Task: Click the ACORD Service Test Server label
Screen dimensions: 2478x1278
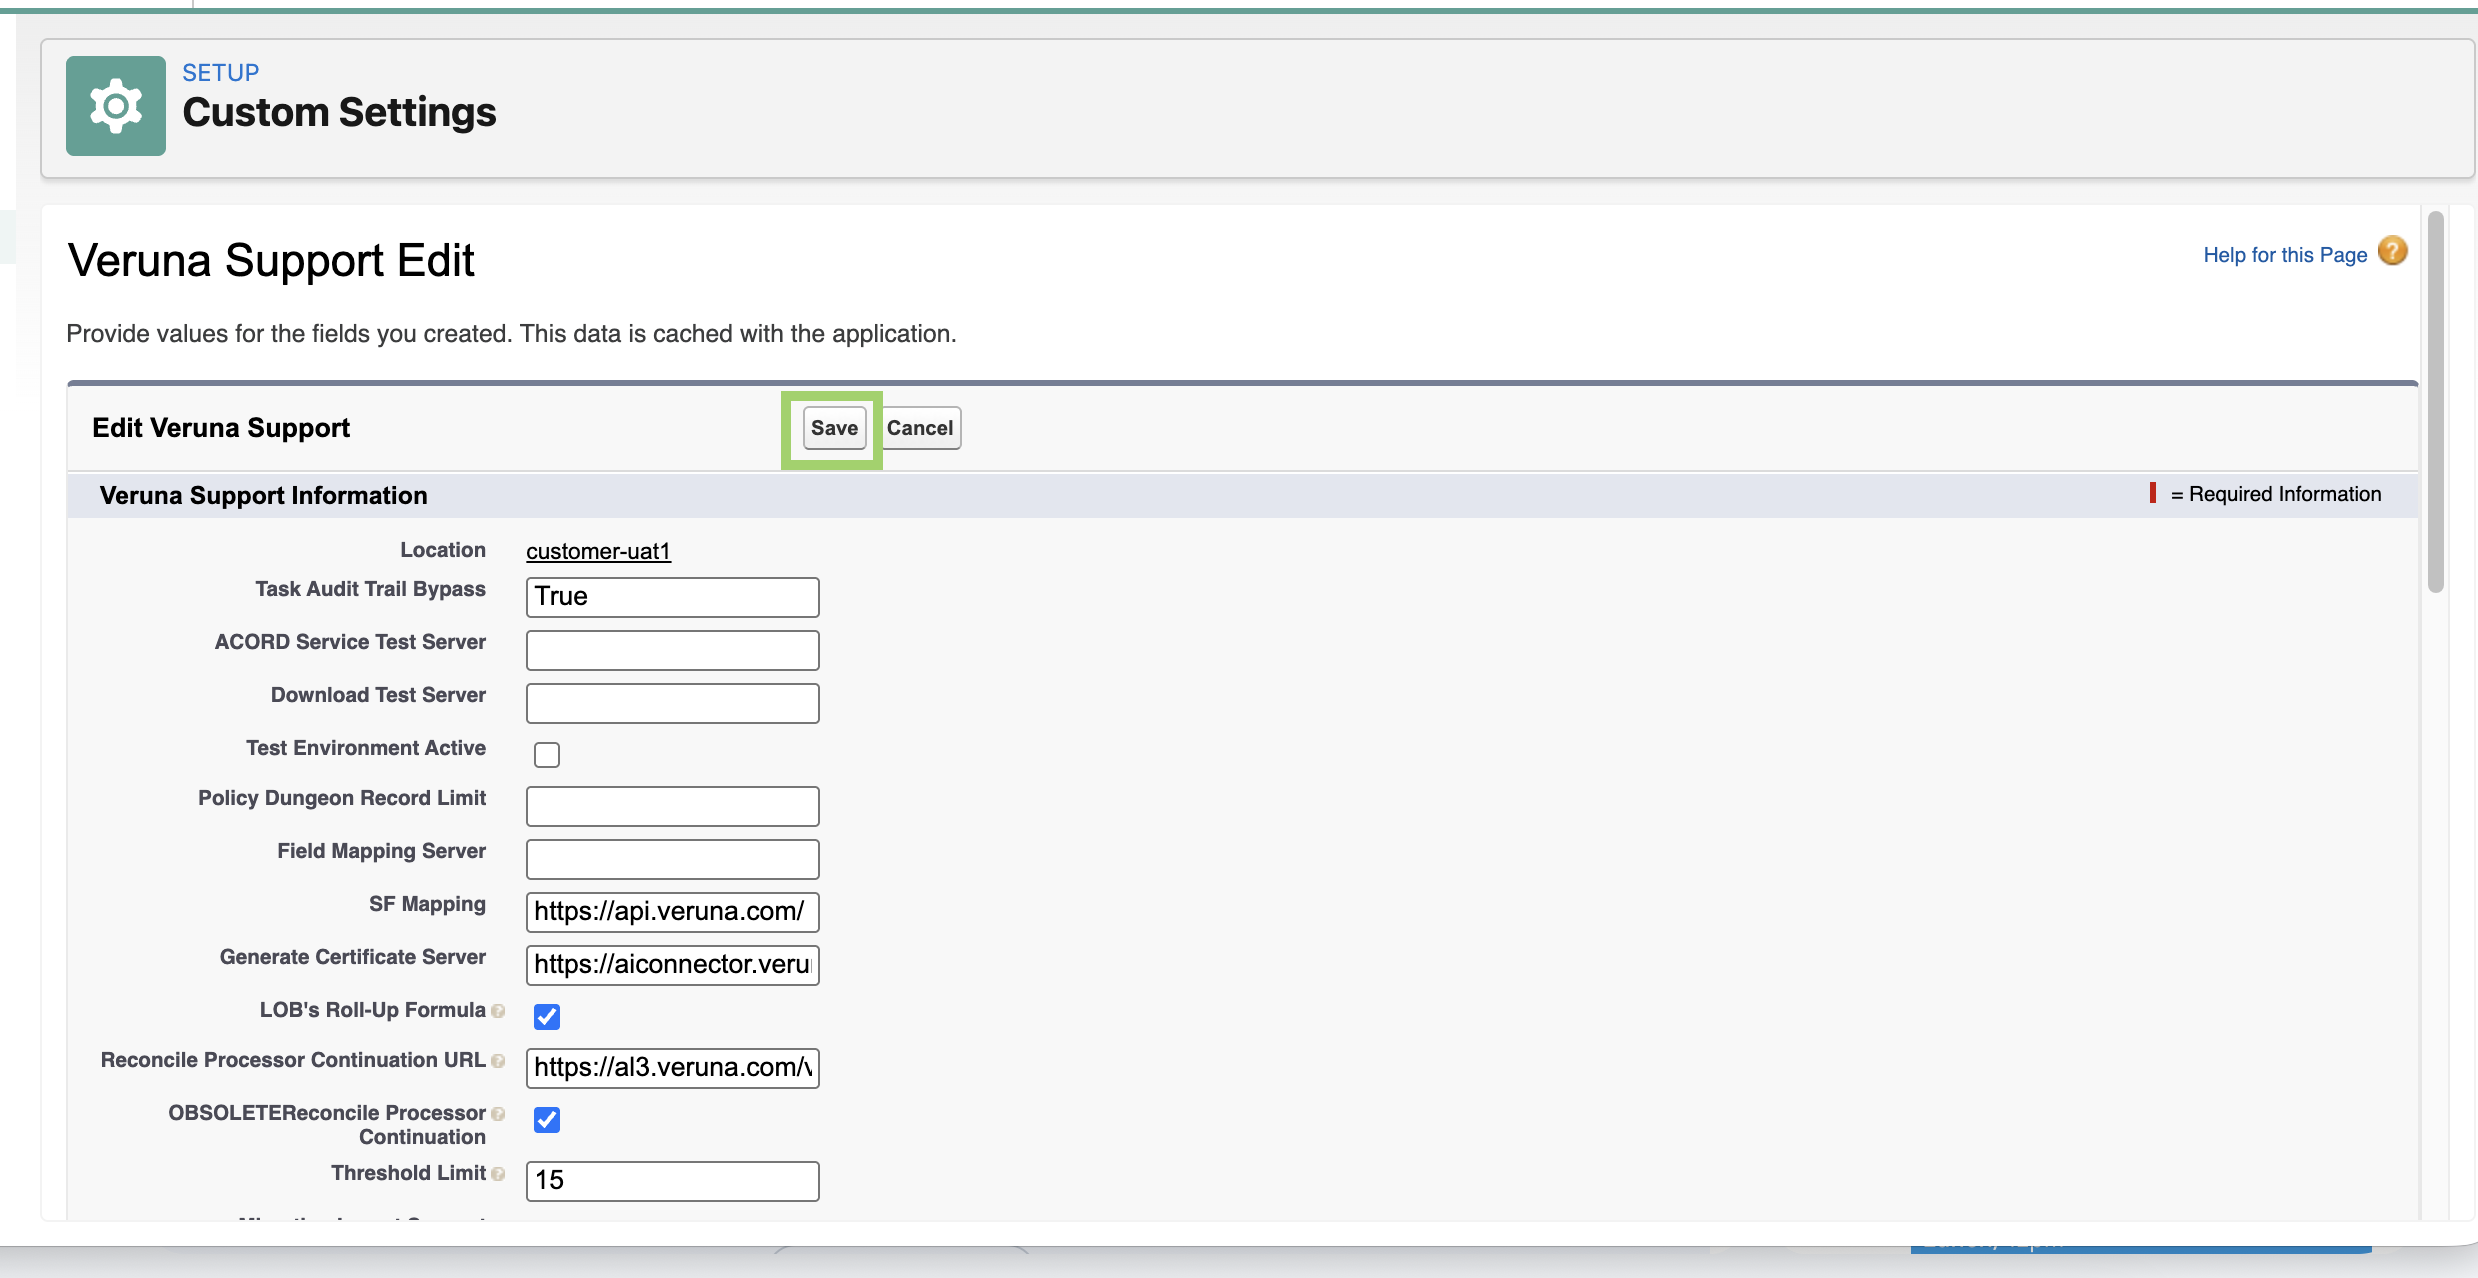Action: click(x=350, y=642)
